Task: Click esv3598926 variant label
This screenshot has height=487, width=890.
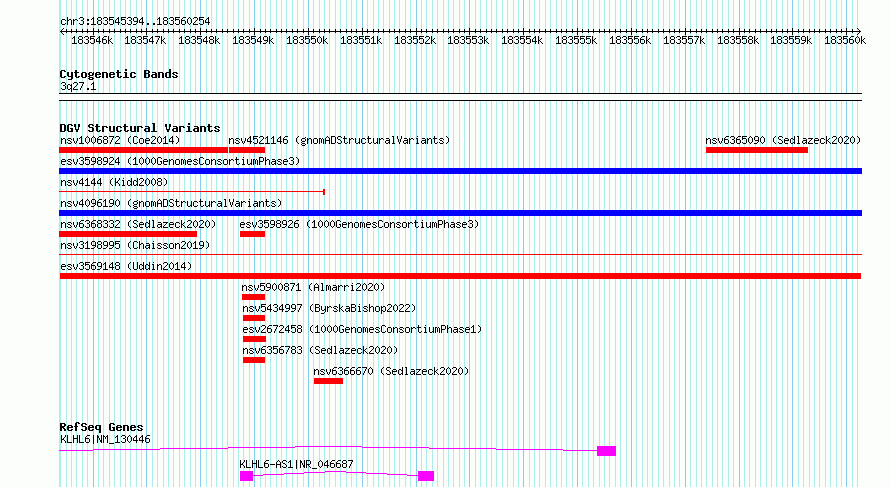Action: [359, 224]
